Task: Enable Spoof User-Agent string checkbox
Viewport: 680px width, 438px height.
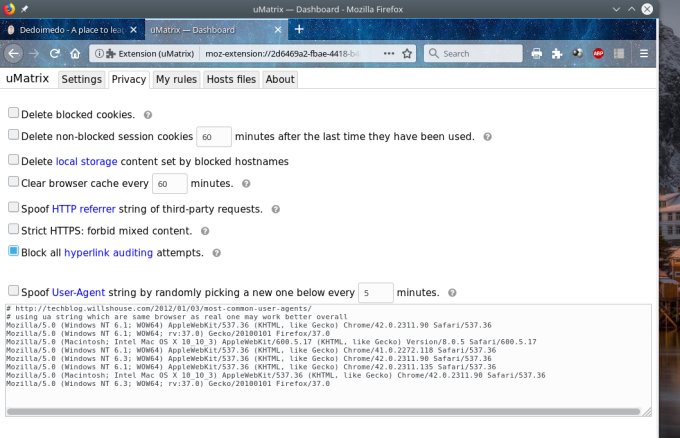Action: point(13,290)
